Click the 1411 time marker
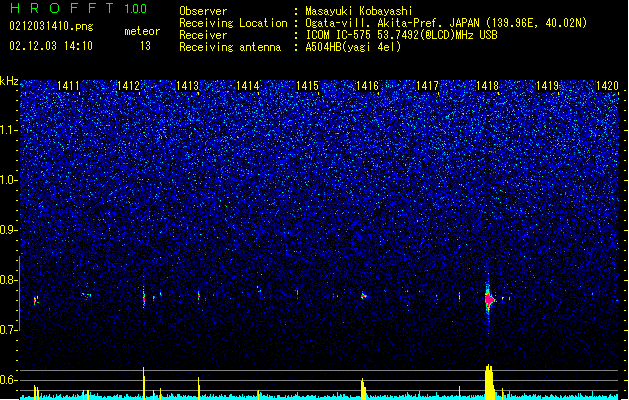This screenshot has width=629, height=400. (69, 86)
